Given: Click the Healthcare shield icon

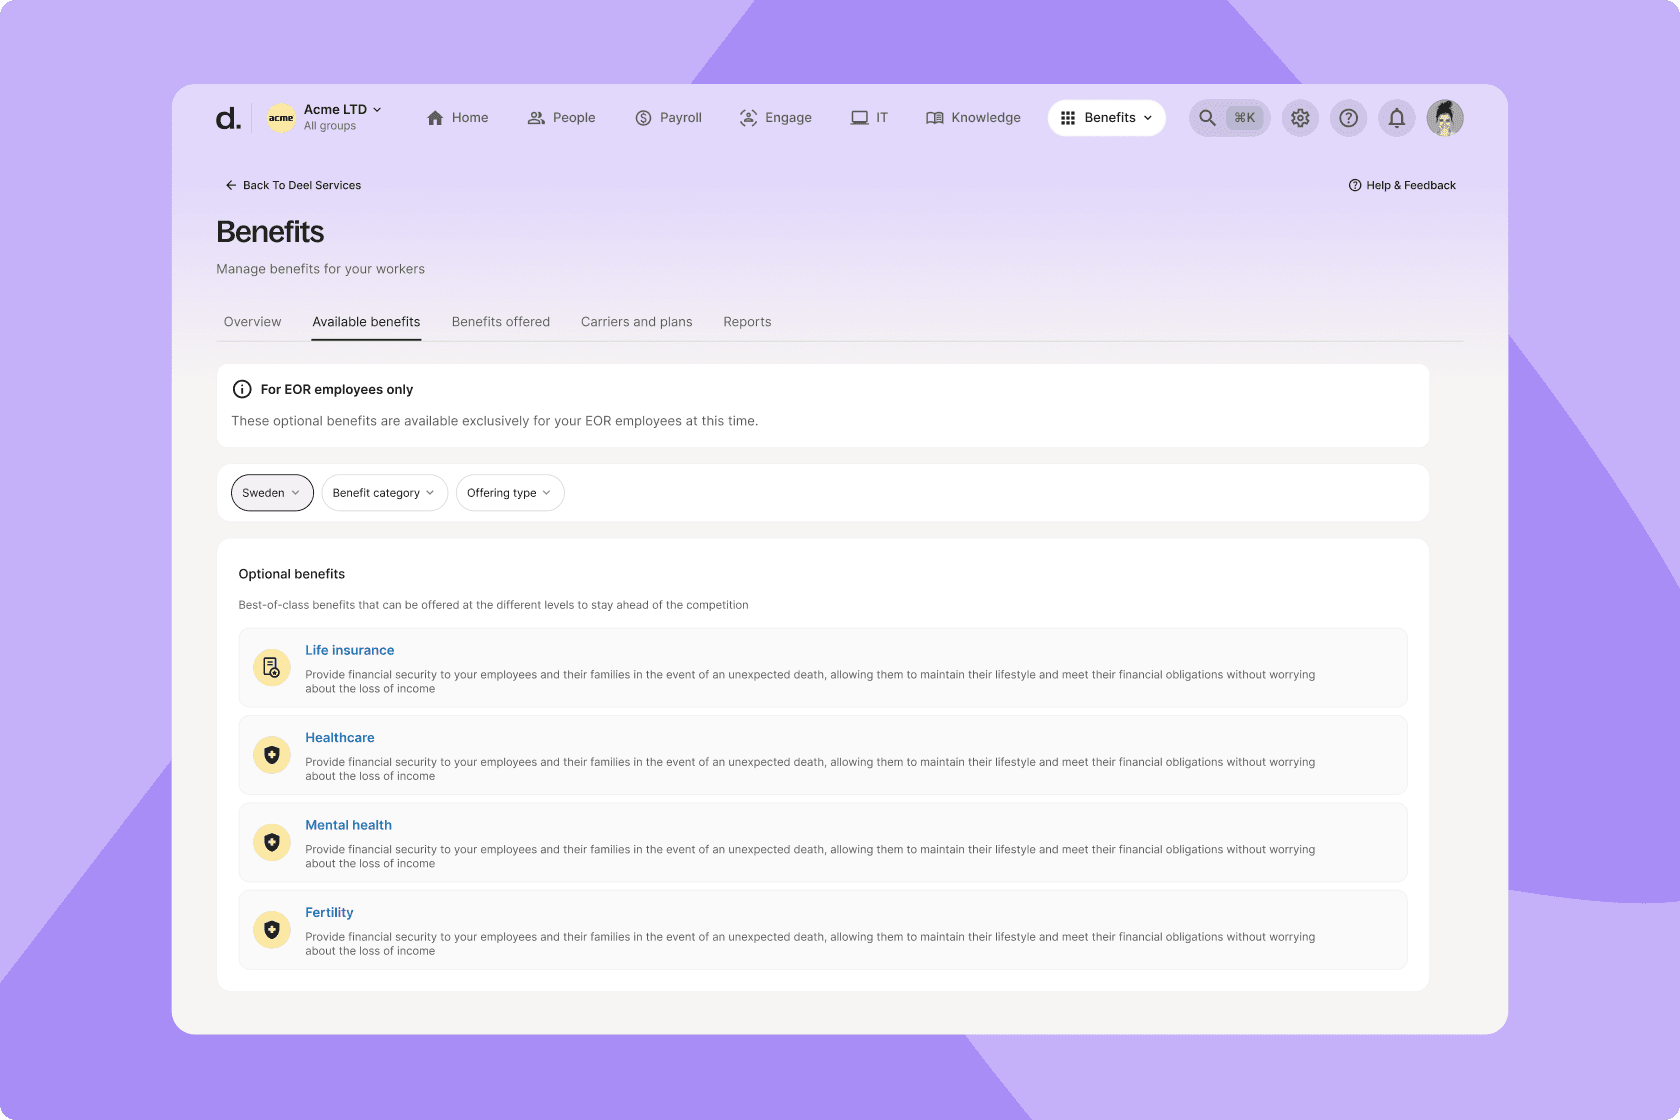Looking at the screenshot, I should [x=271, y=755].
